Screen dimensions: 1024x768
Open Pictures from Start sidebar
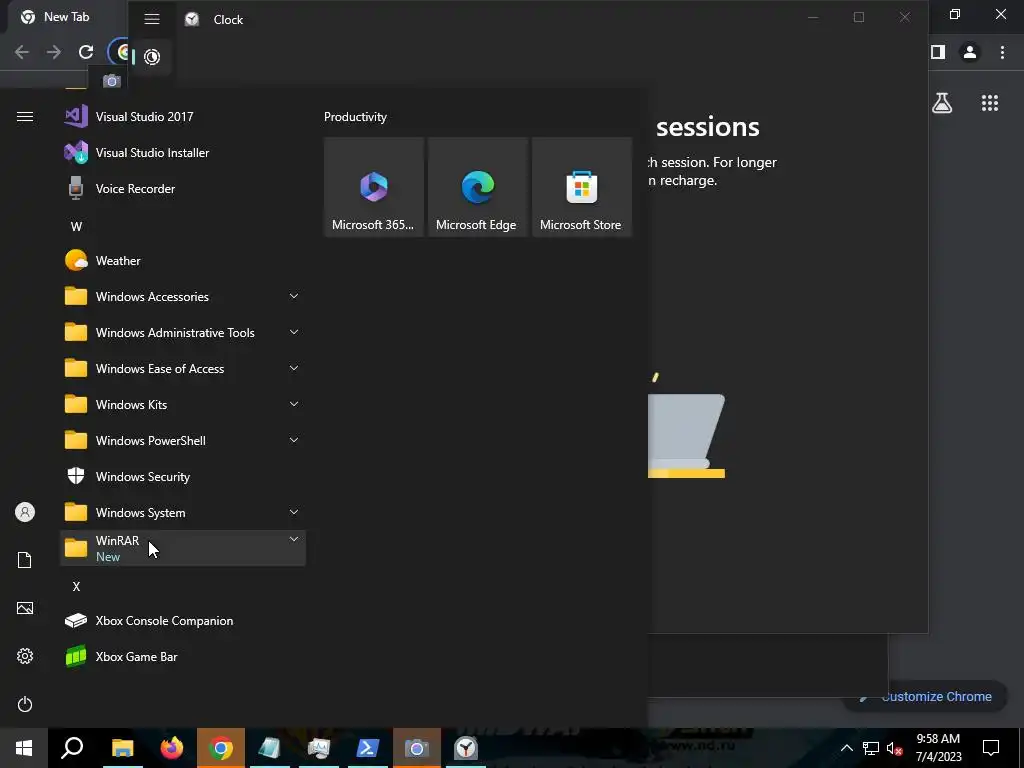[x=25, y=608]
